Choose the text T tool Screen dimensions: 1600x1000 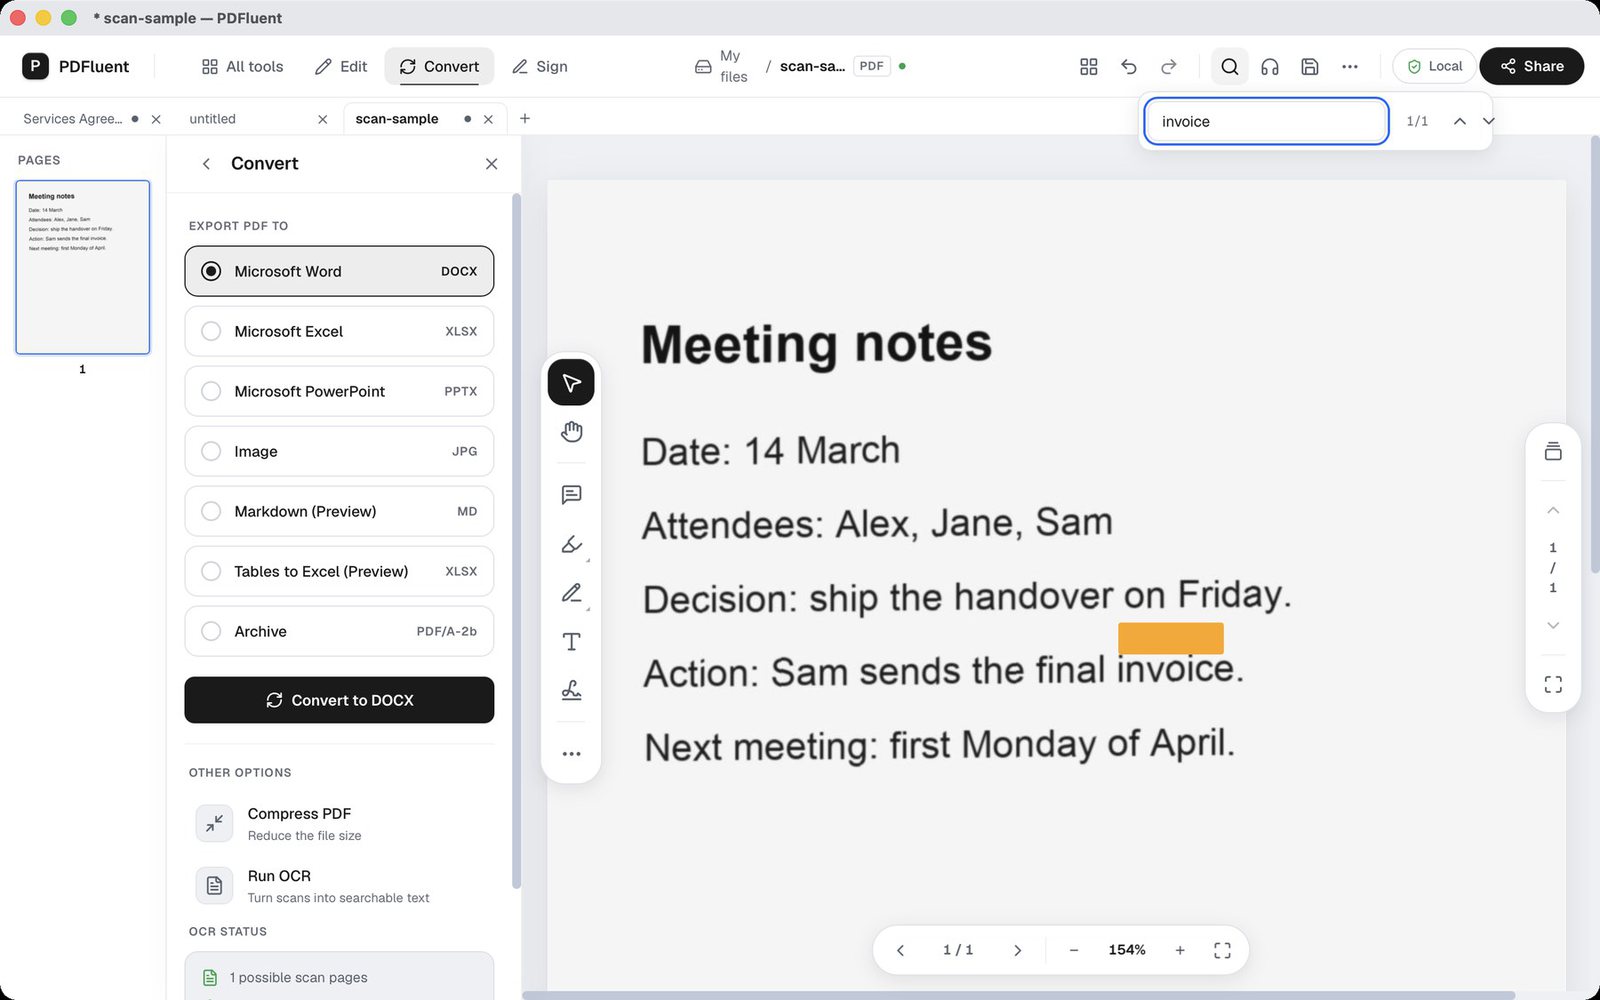[x=571, y=642]
